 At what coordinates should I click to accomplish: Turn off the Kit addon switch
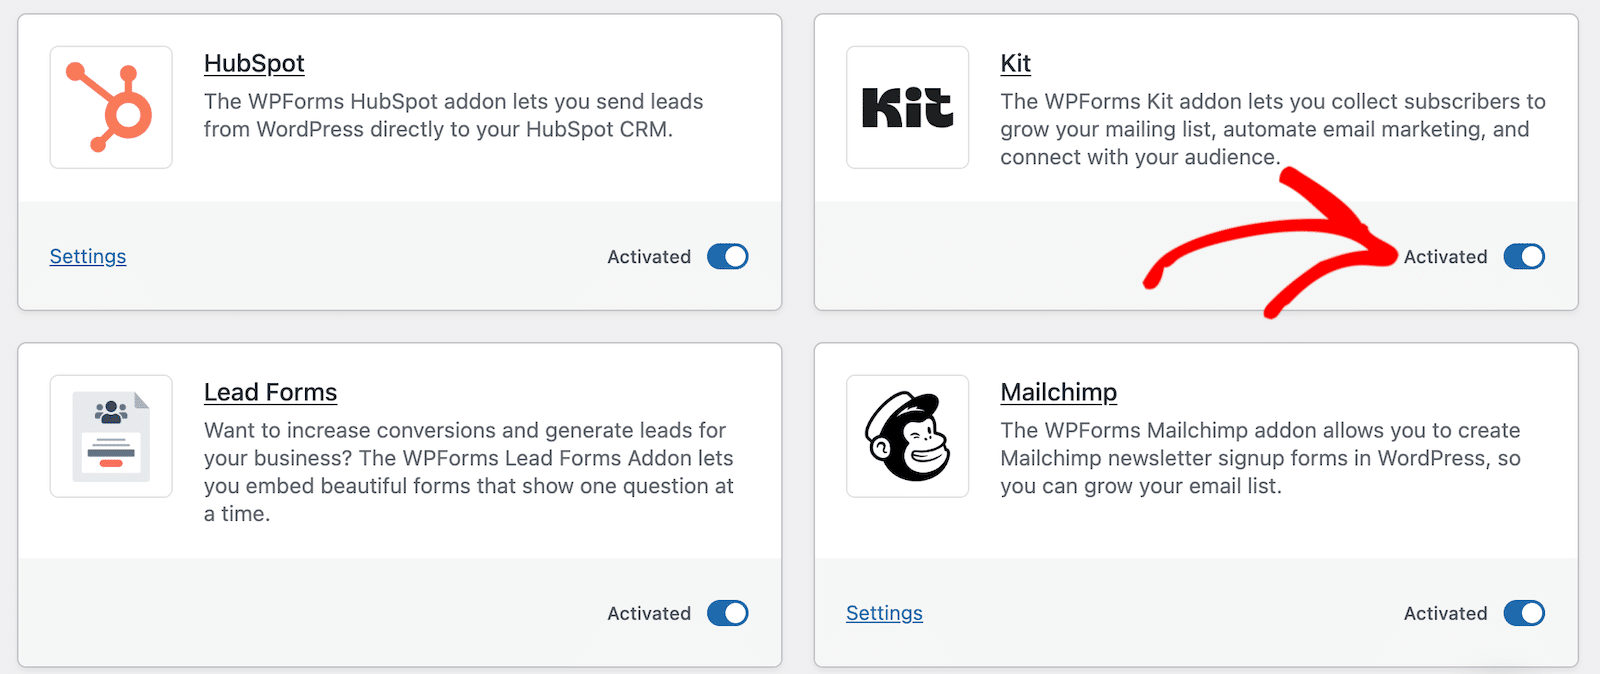tap(1524, 257)
